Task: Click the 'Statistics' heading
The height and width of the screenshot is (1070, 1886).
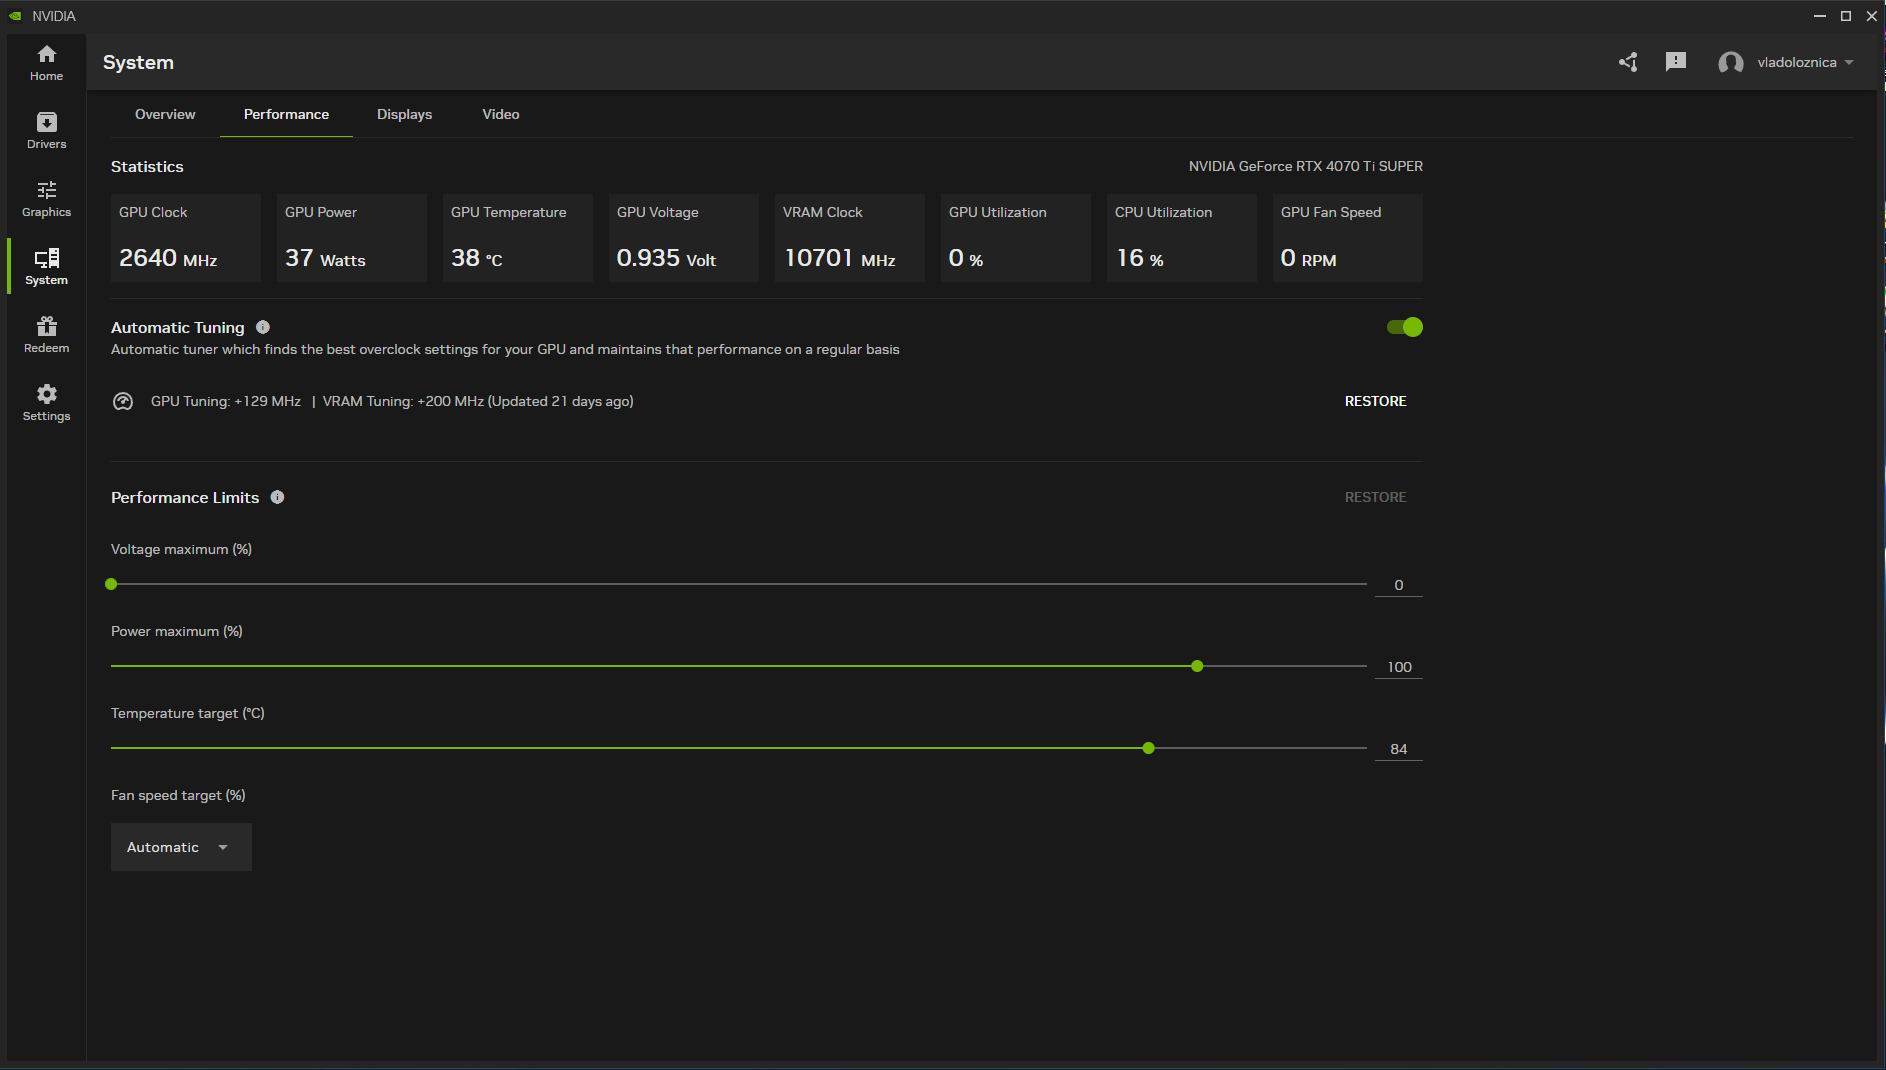Action: 147,166
